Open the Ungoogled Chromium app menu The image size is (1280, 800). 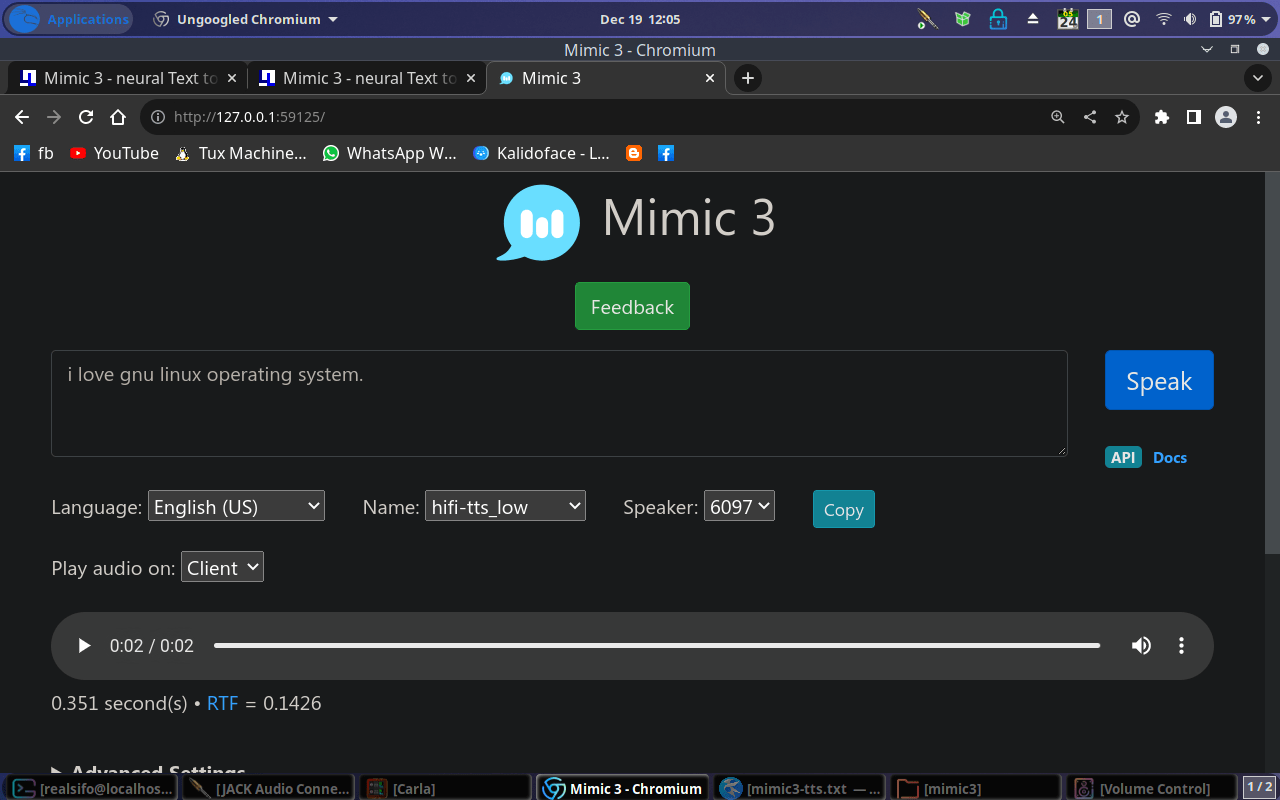click(x=245, y=19)
